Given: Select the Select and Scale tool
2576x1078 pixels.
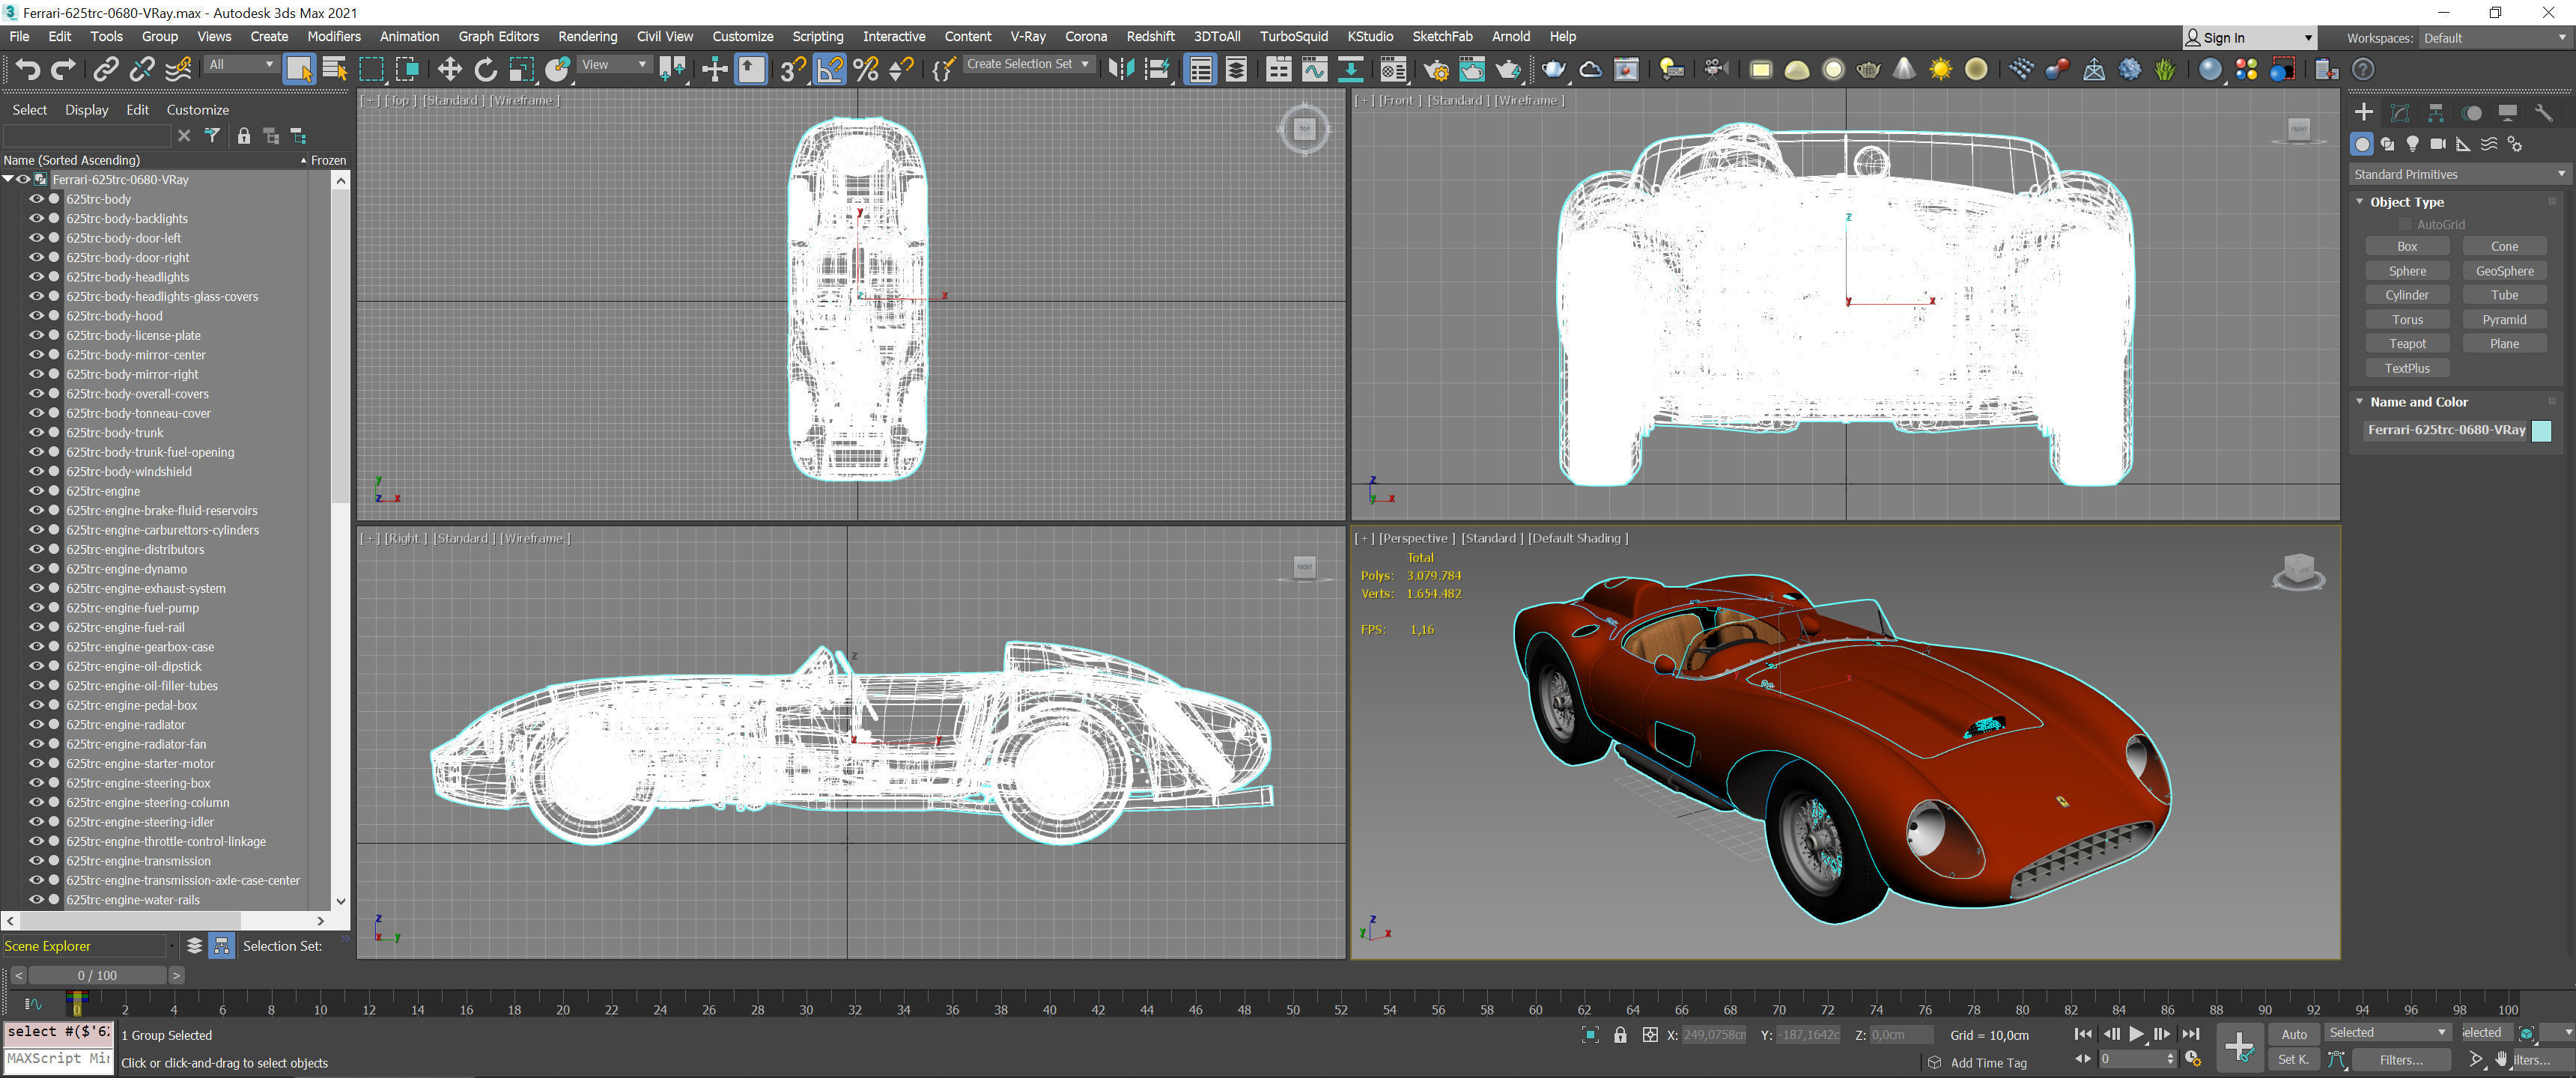Looking at the screenshot, I should pos(522,69).
